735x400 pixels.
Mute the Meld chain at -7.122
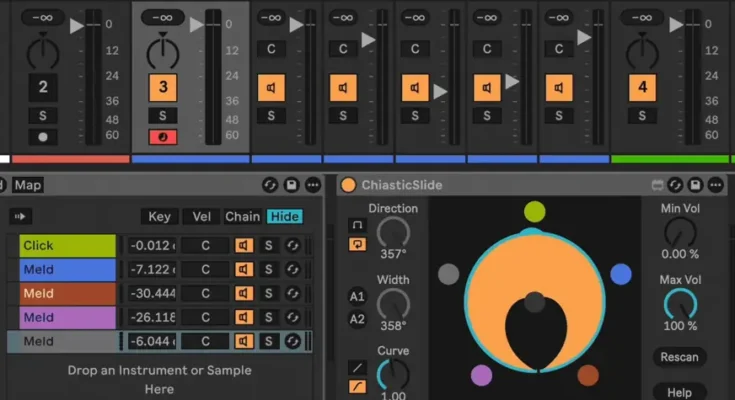click(x=244, y=269)
